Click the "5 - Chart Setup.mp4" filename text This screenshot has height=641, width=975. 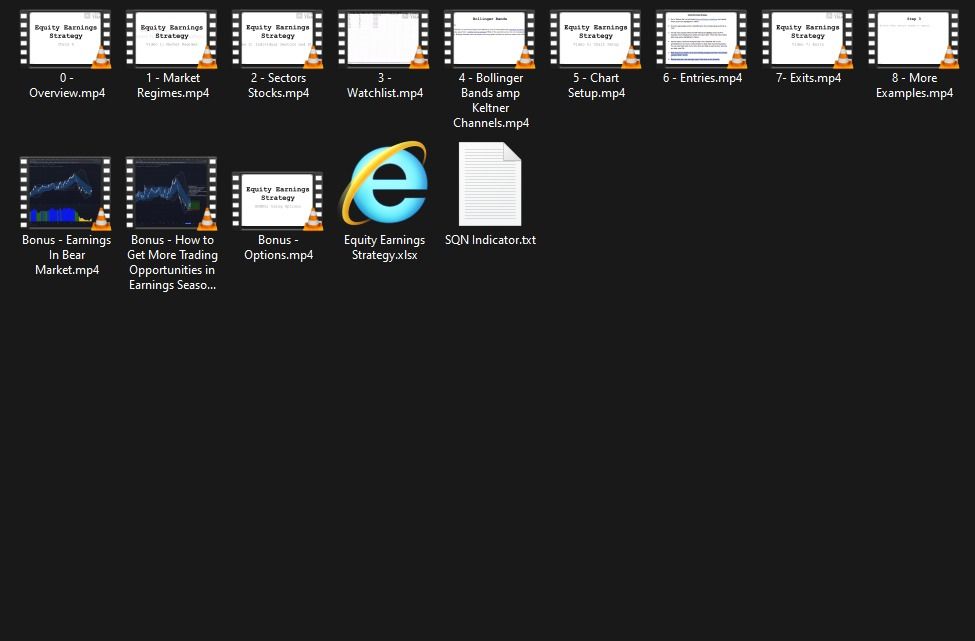[x=596, y=86]
